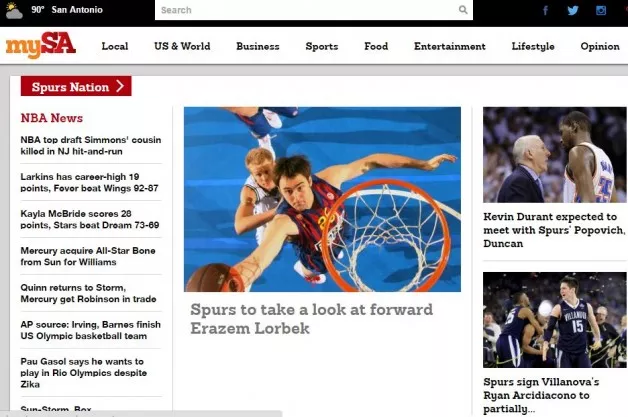Open the Facebook icon link
Viewport: 628px width, 417px height.
[545, 11]
